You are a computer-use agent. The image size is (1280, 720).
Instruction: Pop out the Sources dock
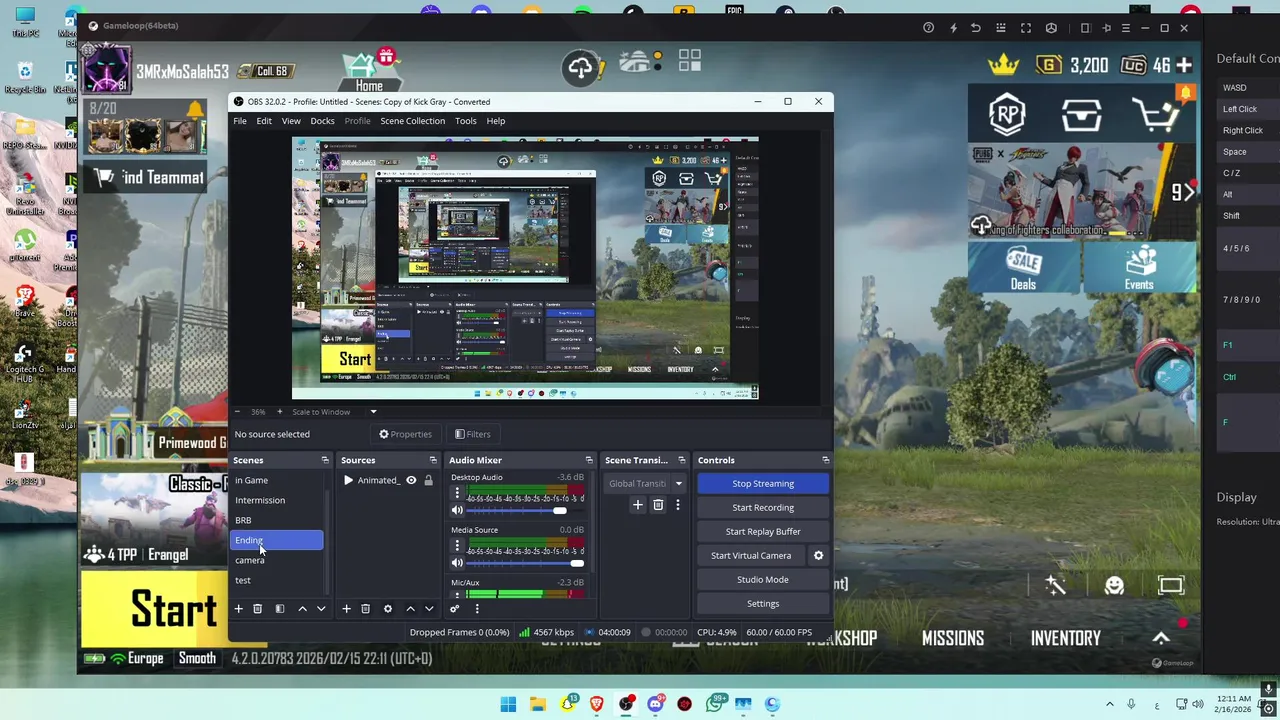[x=433, y=460]
